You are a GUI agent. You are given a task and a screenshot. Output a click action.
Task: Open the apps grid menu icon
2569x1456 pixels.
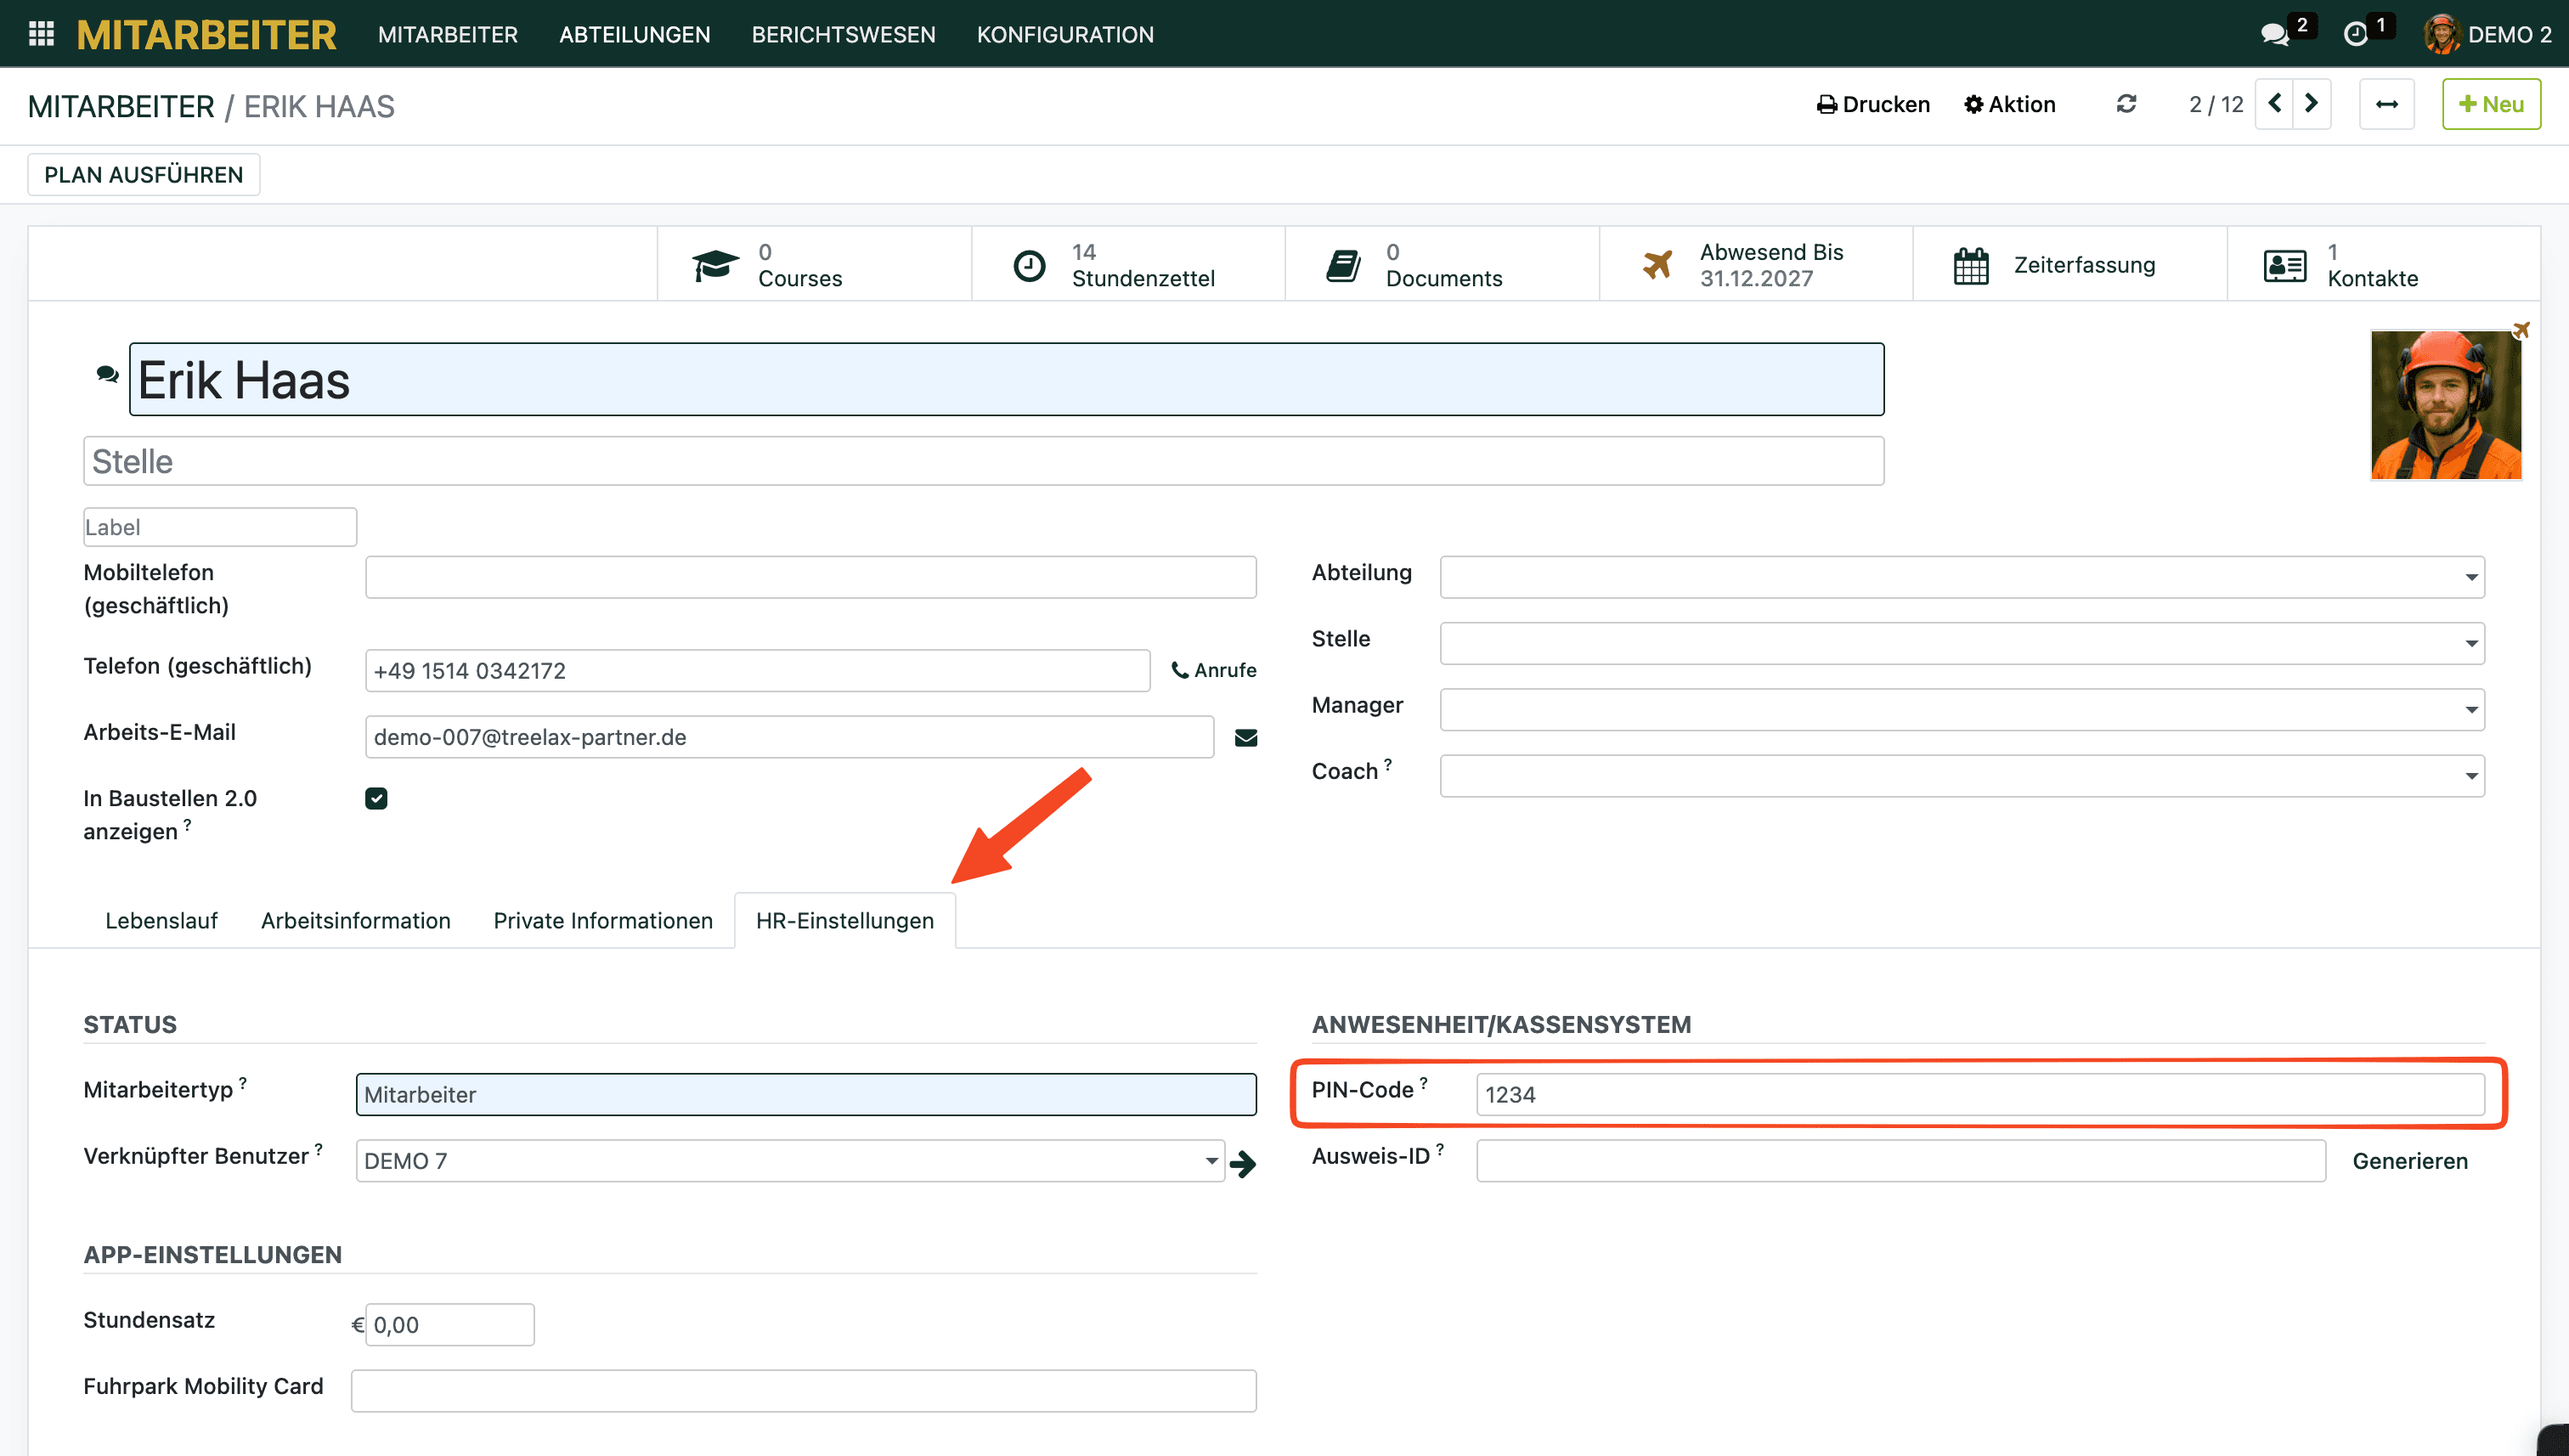[x=41, y=34]
